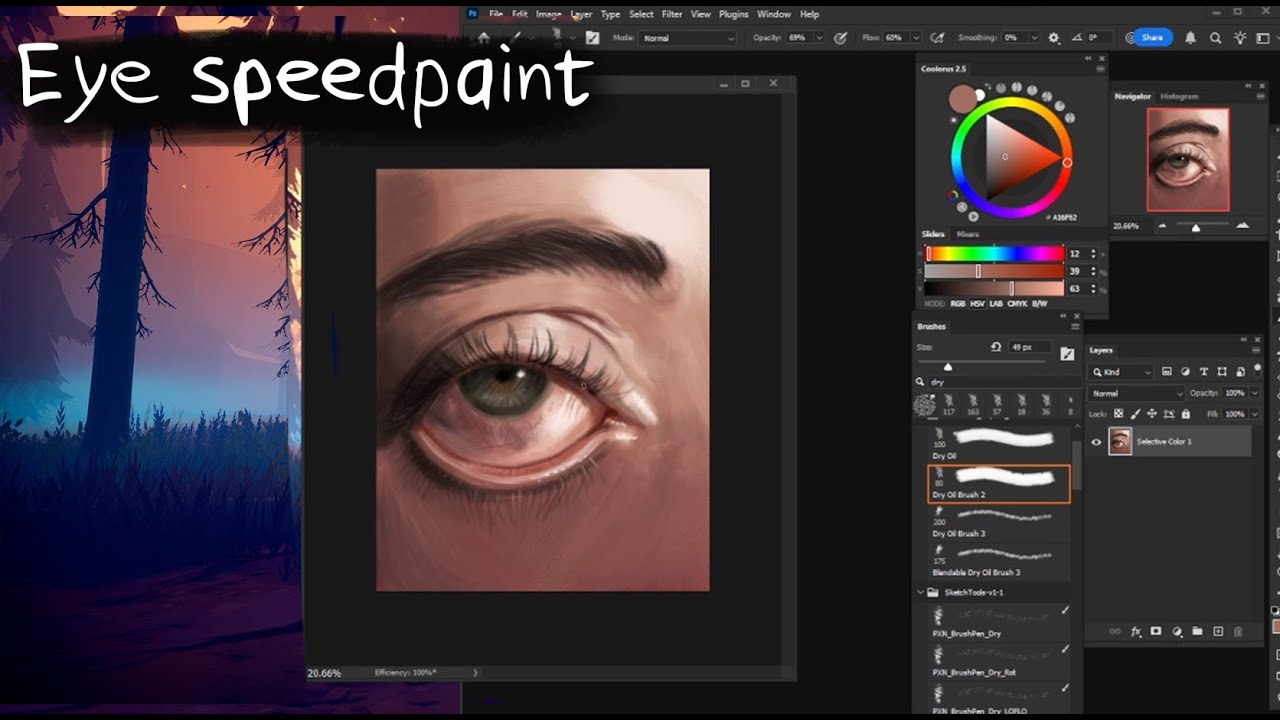Viewport: 1280px width, 720px height.
Task: Click the Saturation slider in Coolorus
Action: (x=995, y=271)
